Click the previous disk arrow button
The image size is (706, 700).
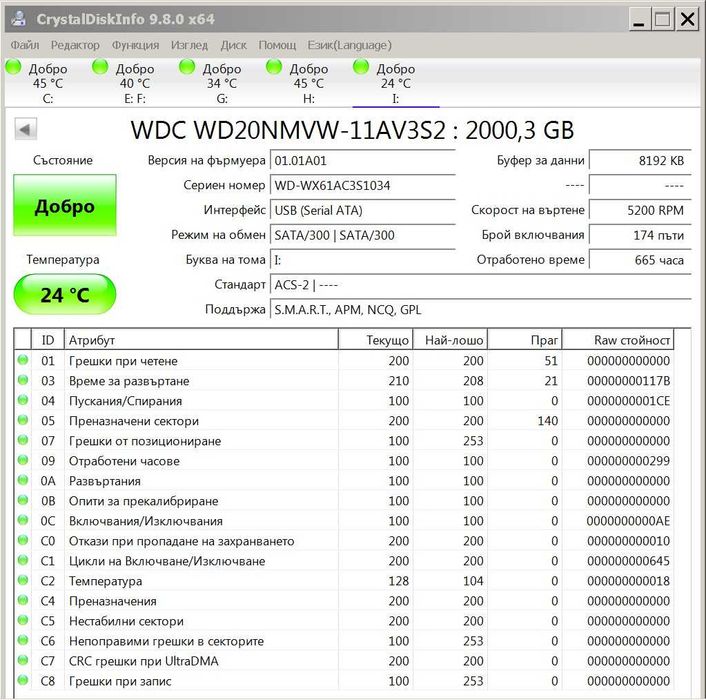tap(25, 130)
